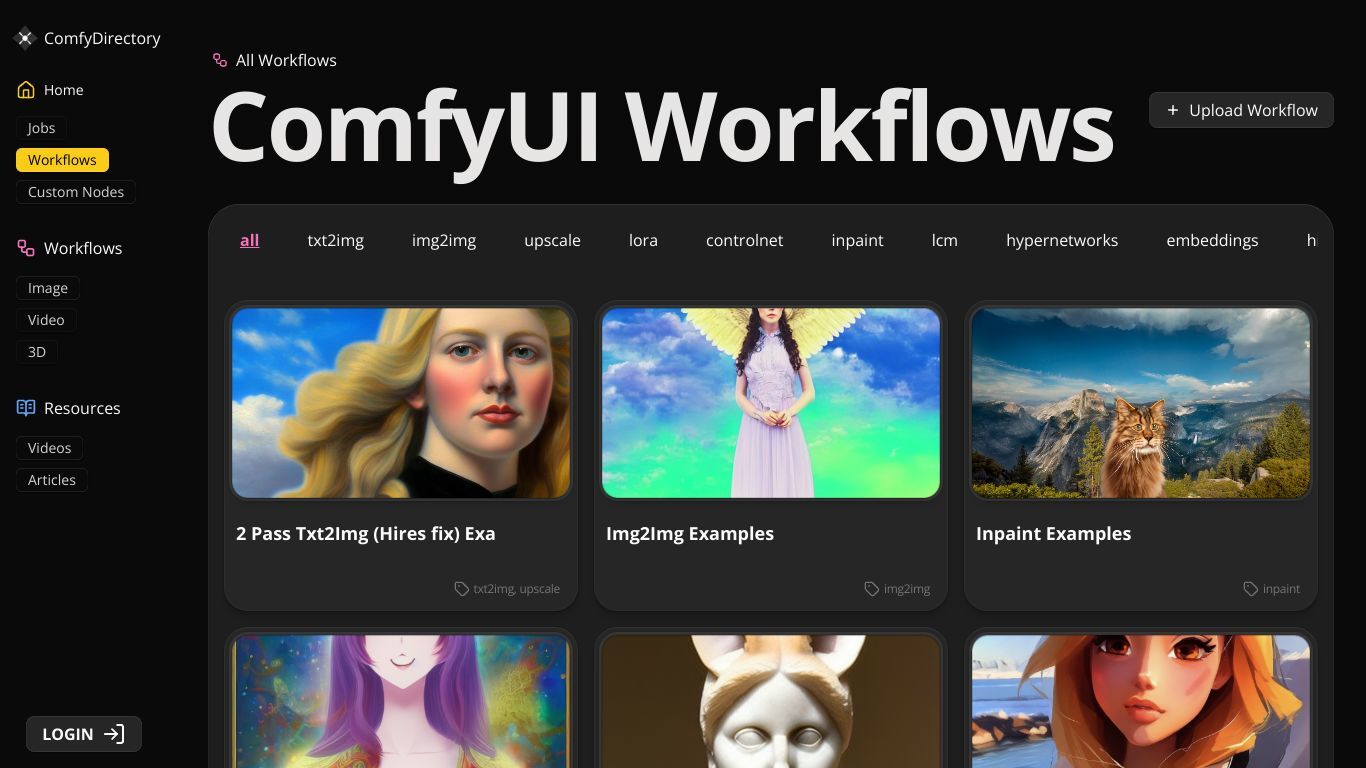Click the ComfyUI Workflows page heading
This screenshot has height=768, width=1366.
[x=662, y=128]
